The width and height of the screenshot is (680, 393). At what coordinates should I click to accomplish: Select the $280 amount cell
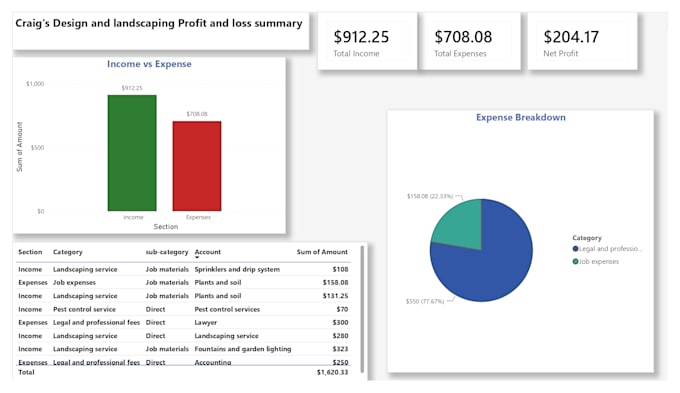(340, 336)
